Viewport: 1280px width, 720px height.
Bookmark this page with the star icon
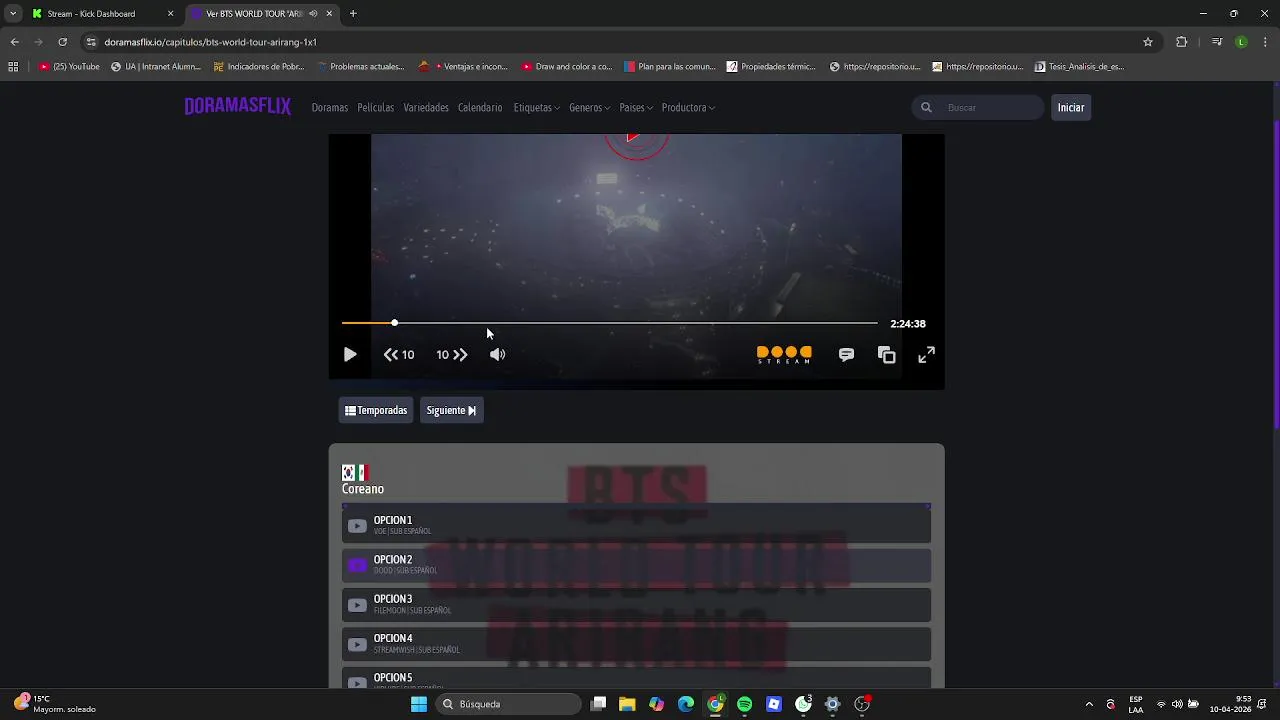coord(1148,42)
